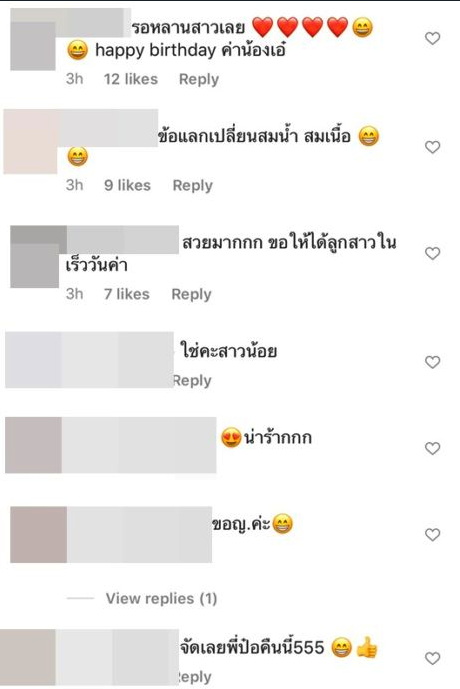Screen dimensions: 460x689
Task: Tap the heart beside the 9 likes comment
Action: click(x=432, y=147)
